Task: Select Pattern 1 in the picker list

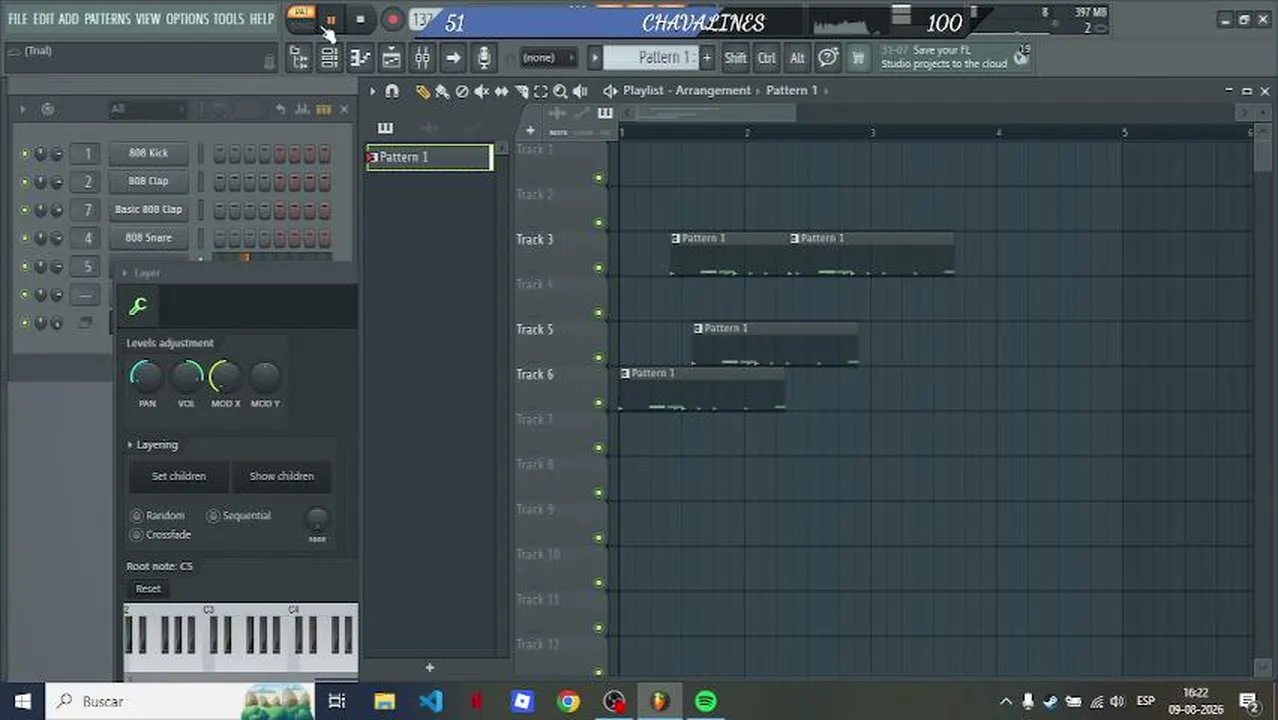Action: click(x=429, y=157)
